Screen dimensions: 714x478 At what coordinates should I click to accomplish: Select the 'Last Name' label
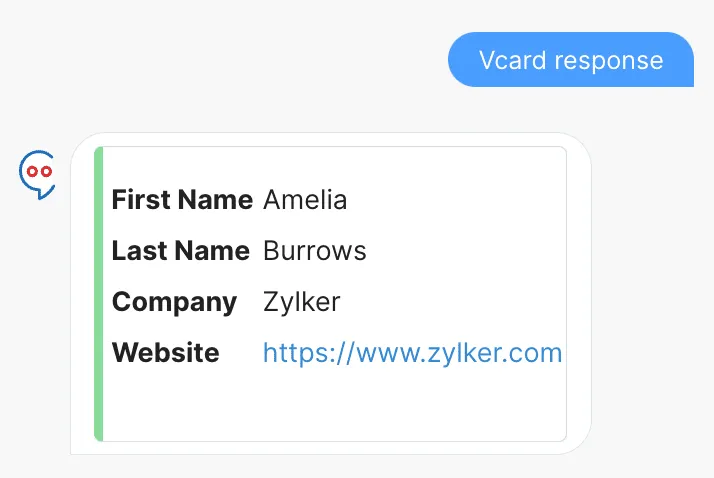click(x=180, y=250)
